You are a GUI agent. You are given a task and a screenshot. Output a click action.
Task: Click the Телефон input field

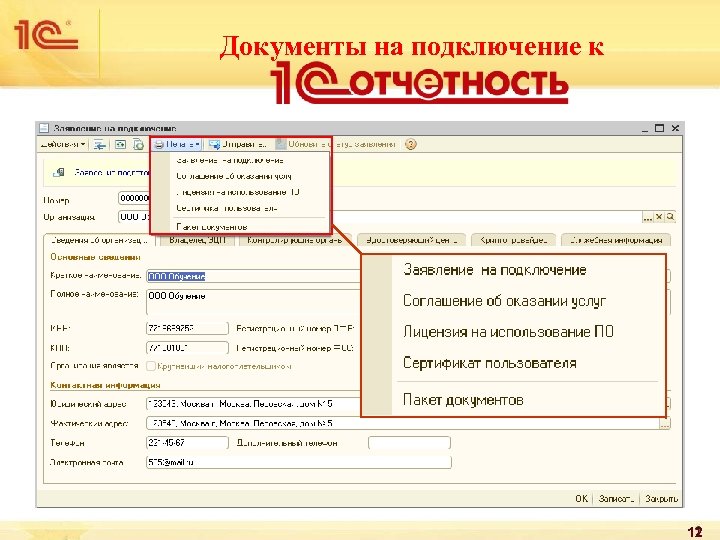coord(187,443)
